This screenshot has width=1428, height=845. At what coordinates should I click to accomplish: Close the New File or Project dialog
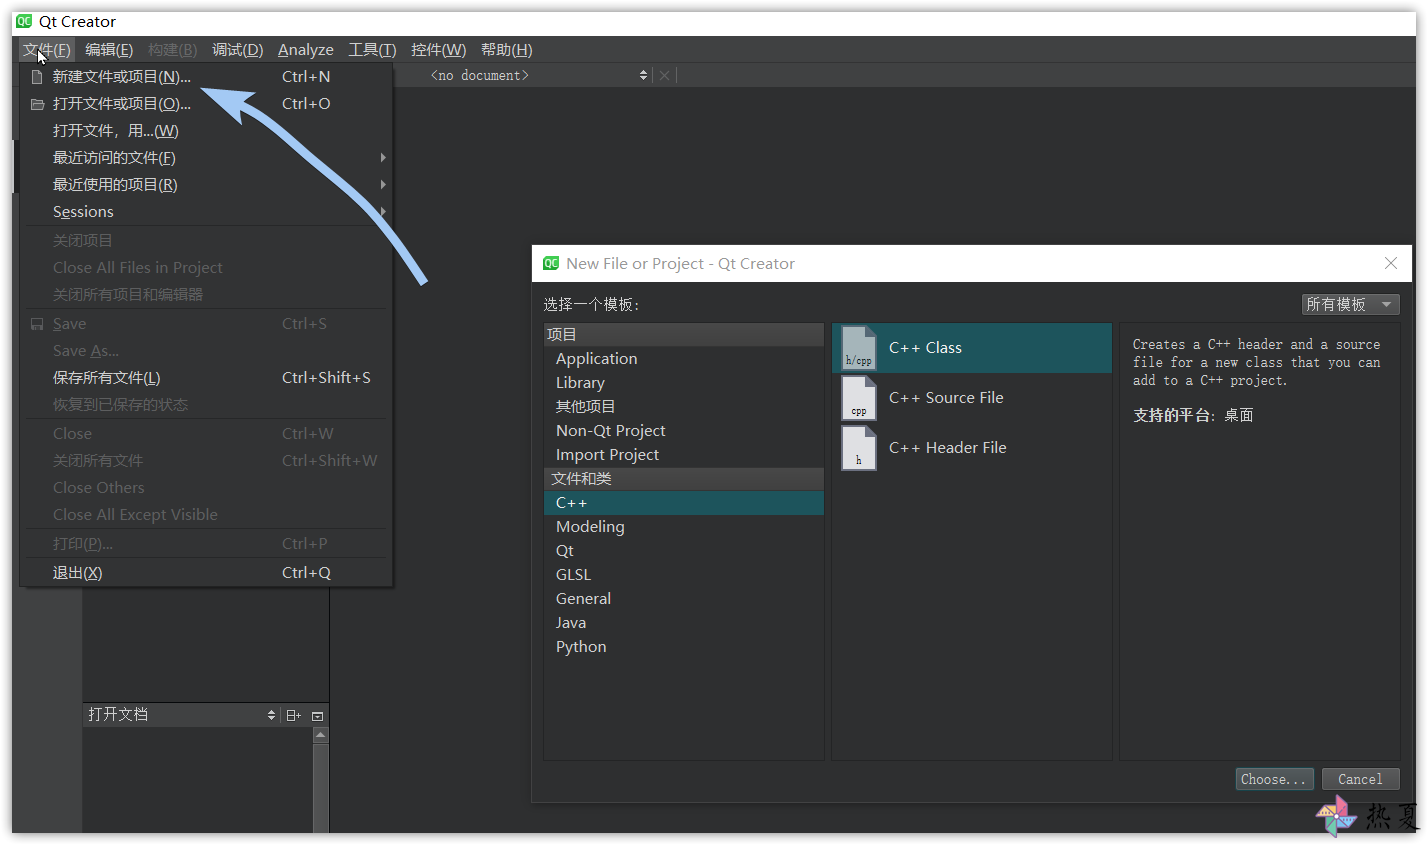1390,263
